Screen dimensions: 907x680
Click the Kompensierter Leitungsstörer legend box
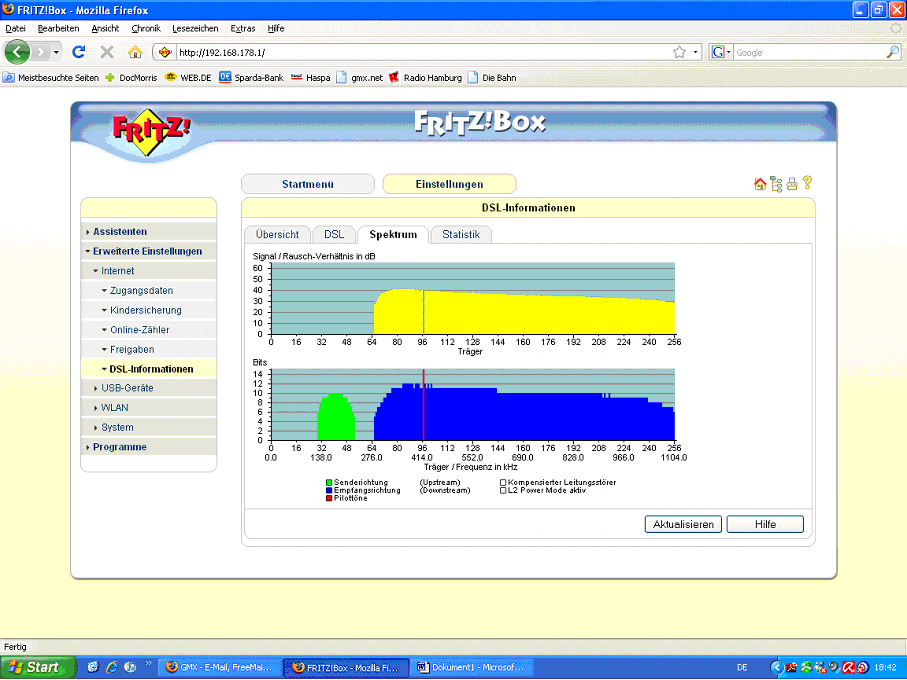[x=503, y=481]
